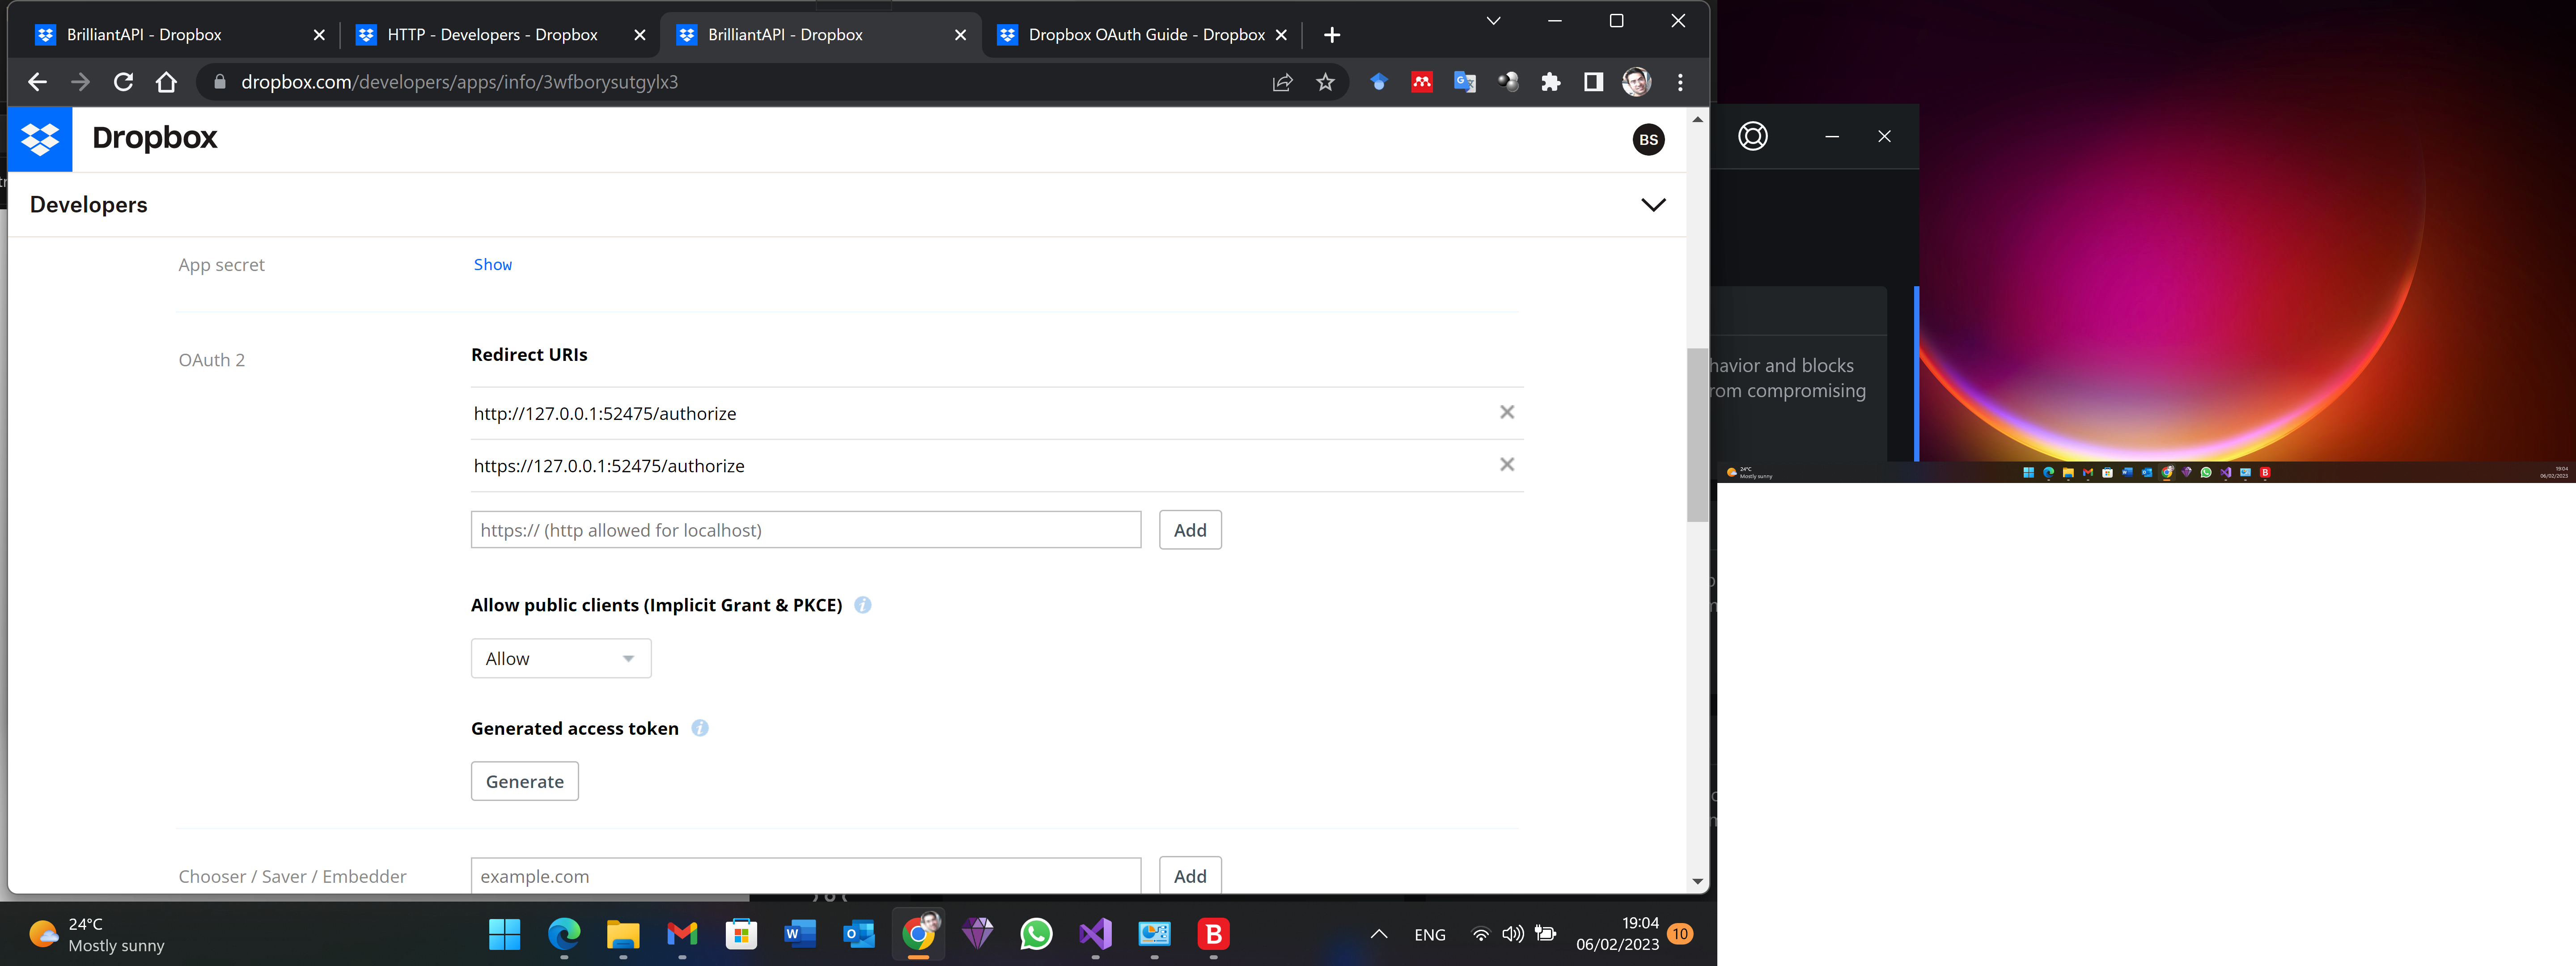This screenshot has height=966, width=2576.
Task: Open the BS account avatar menu
Action: [1648, 139]
